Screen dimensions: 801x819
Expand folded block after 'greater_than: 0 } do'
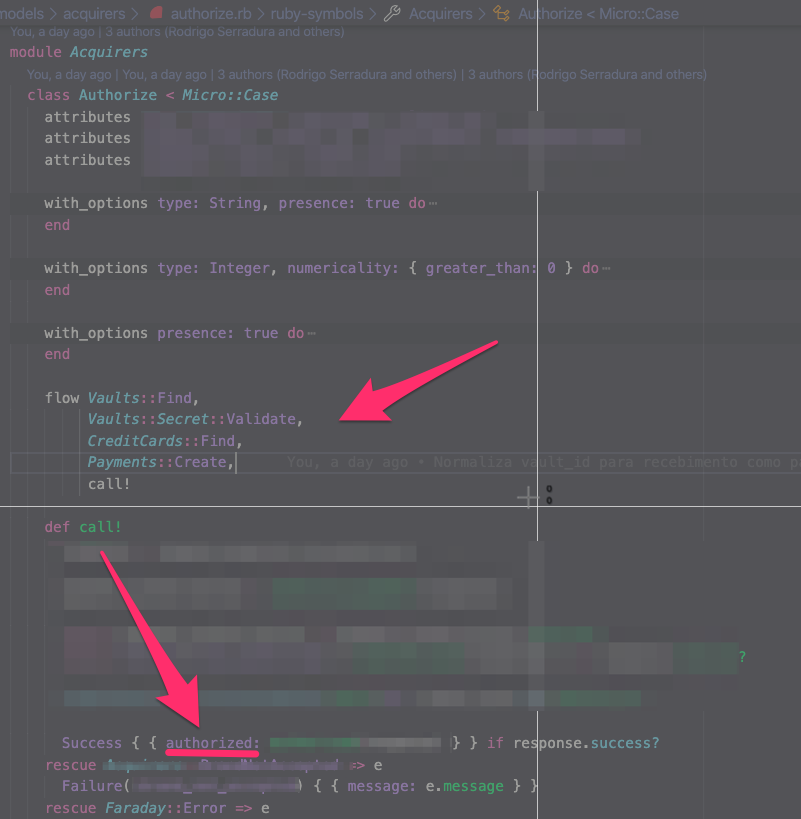click(x=606, y=268)
